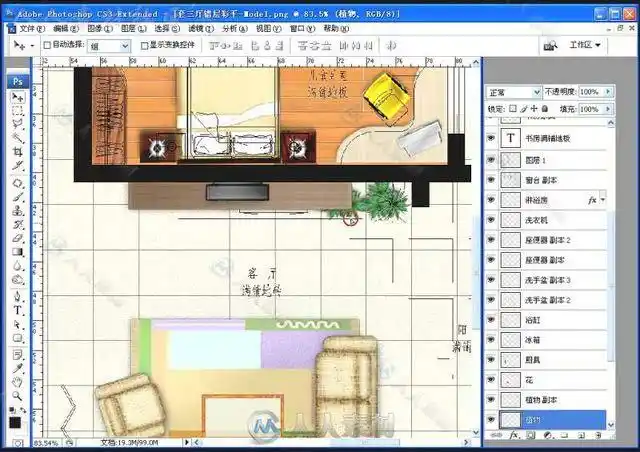Select the Rectangular Marquee tool
Viewport: 640px width, 452px height.
point(17,111)
